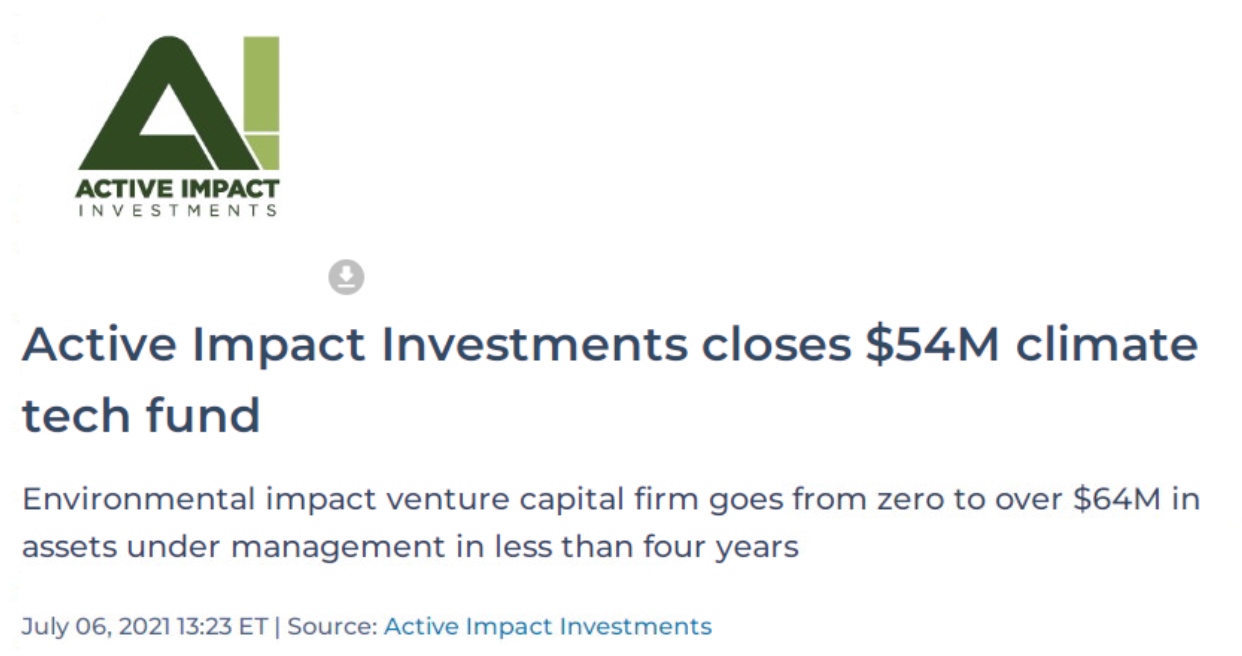Click the subheadline's first line about venture capital
Viewport: 1242px width, 656px height.
tap(610, 498)
